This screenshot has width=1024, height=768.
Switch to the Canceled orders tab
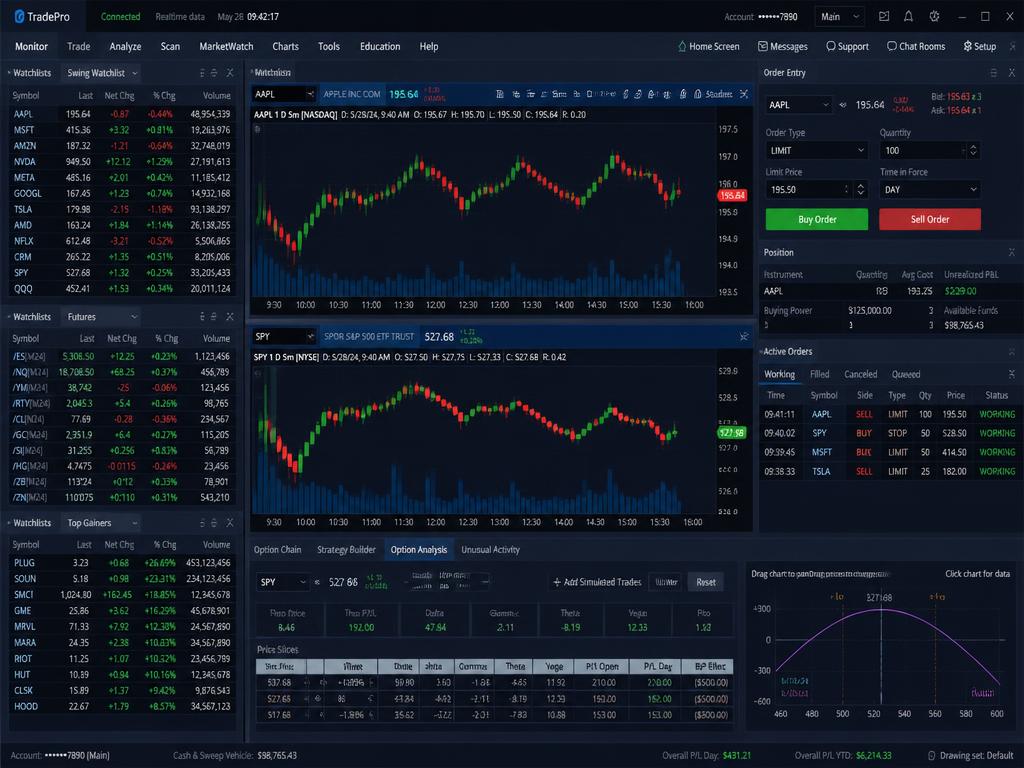click(x=861, y=374)
